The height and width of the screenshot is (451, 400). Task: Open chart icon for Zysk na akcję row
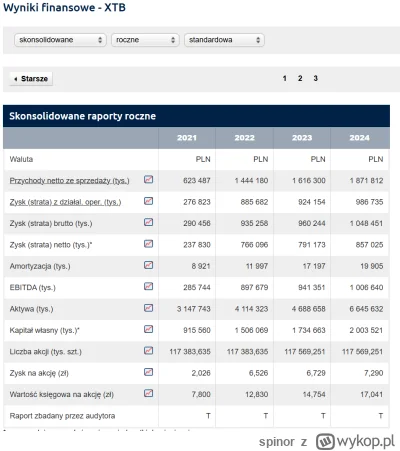(x=148, y=372)
